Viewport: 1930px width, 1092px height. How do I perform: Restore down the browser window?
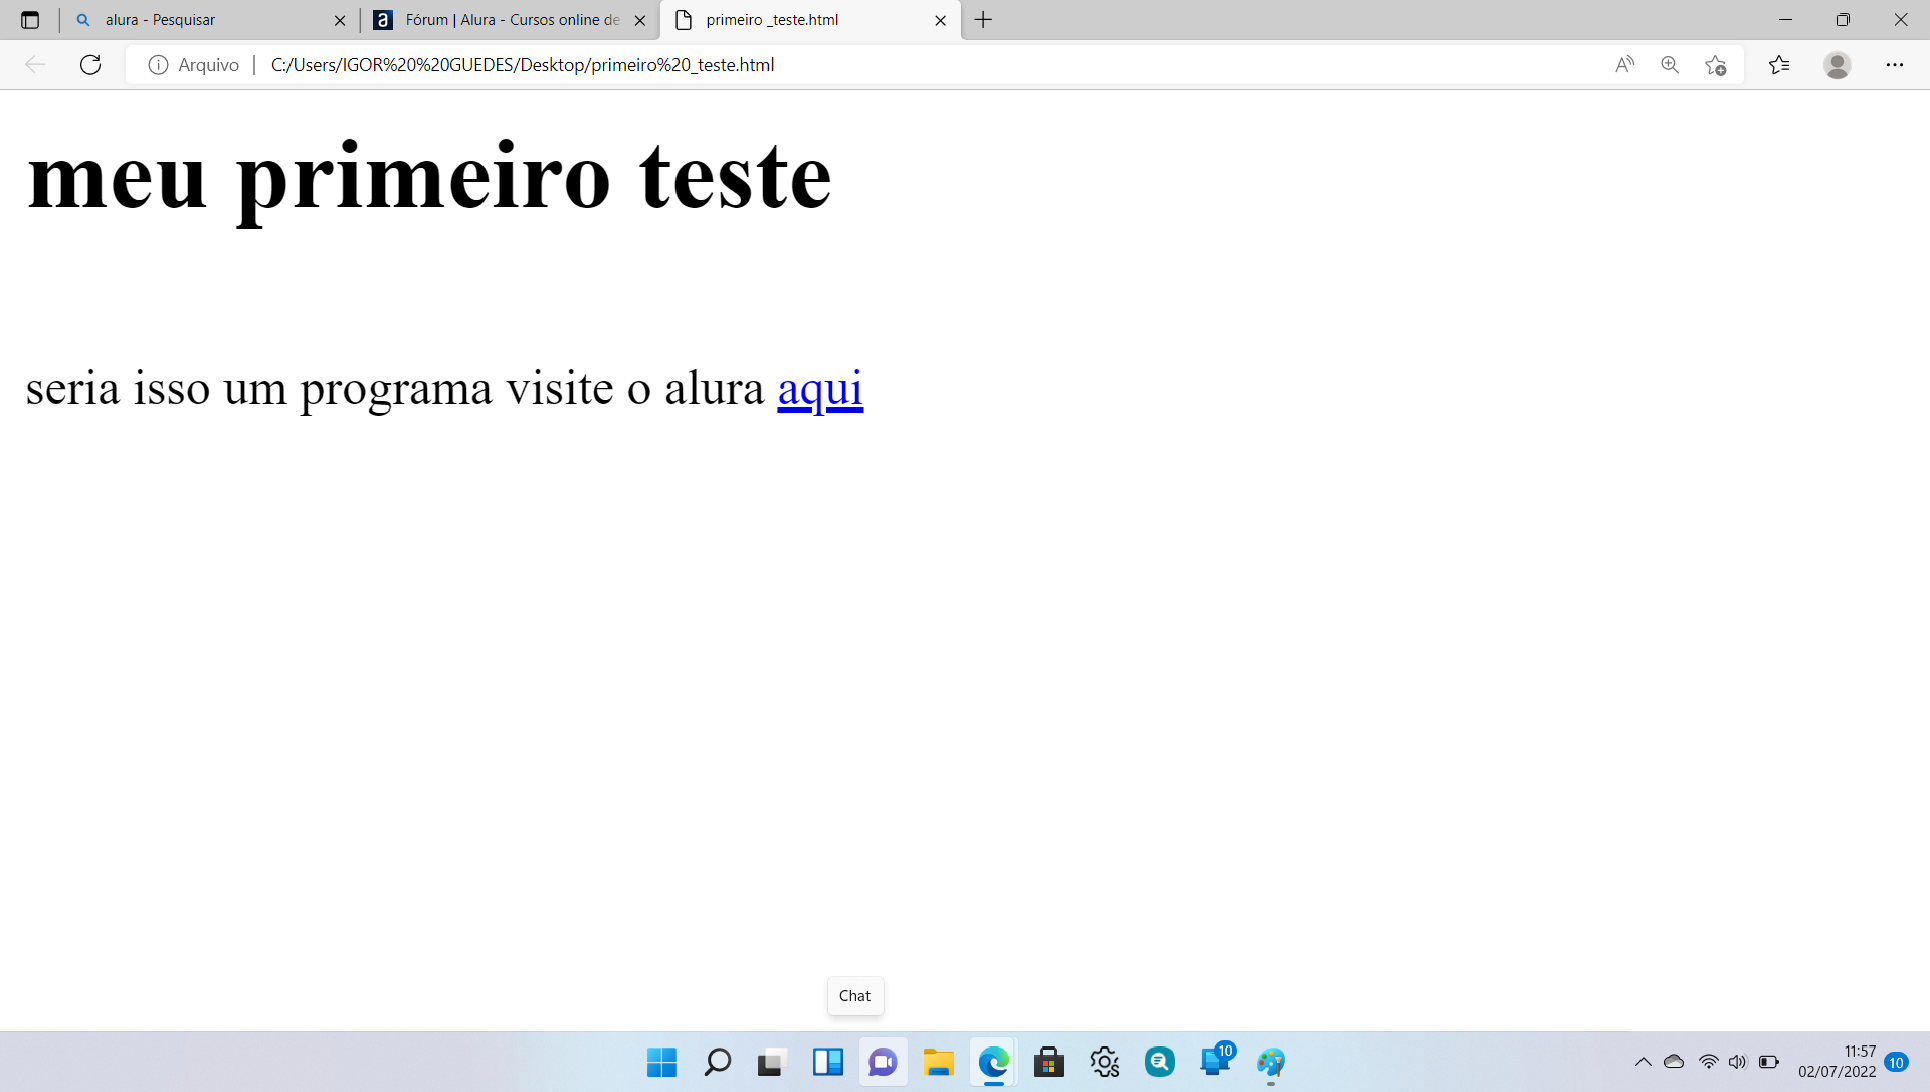pyautogui.click(x=1843, y=20)
